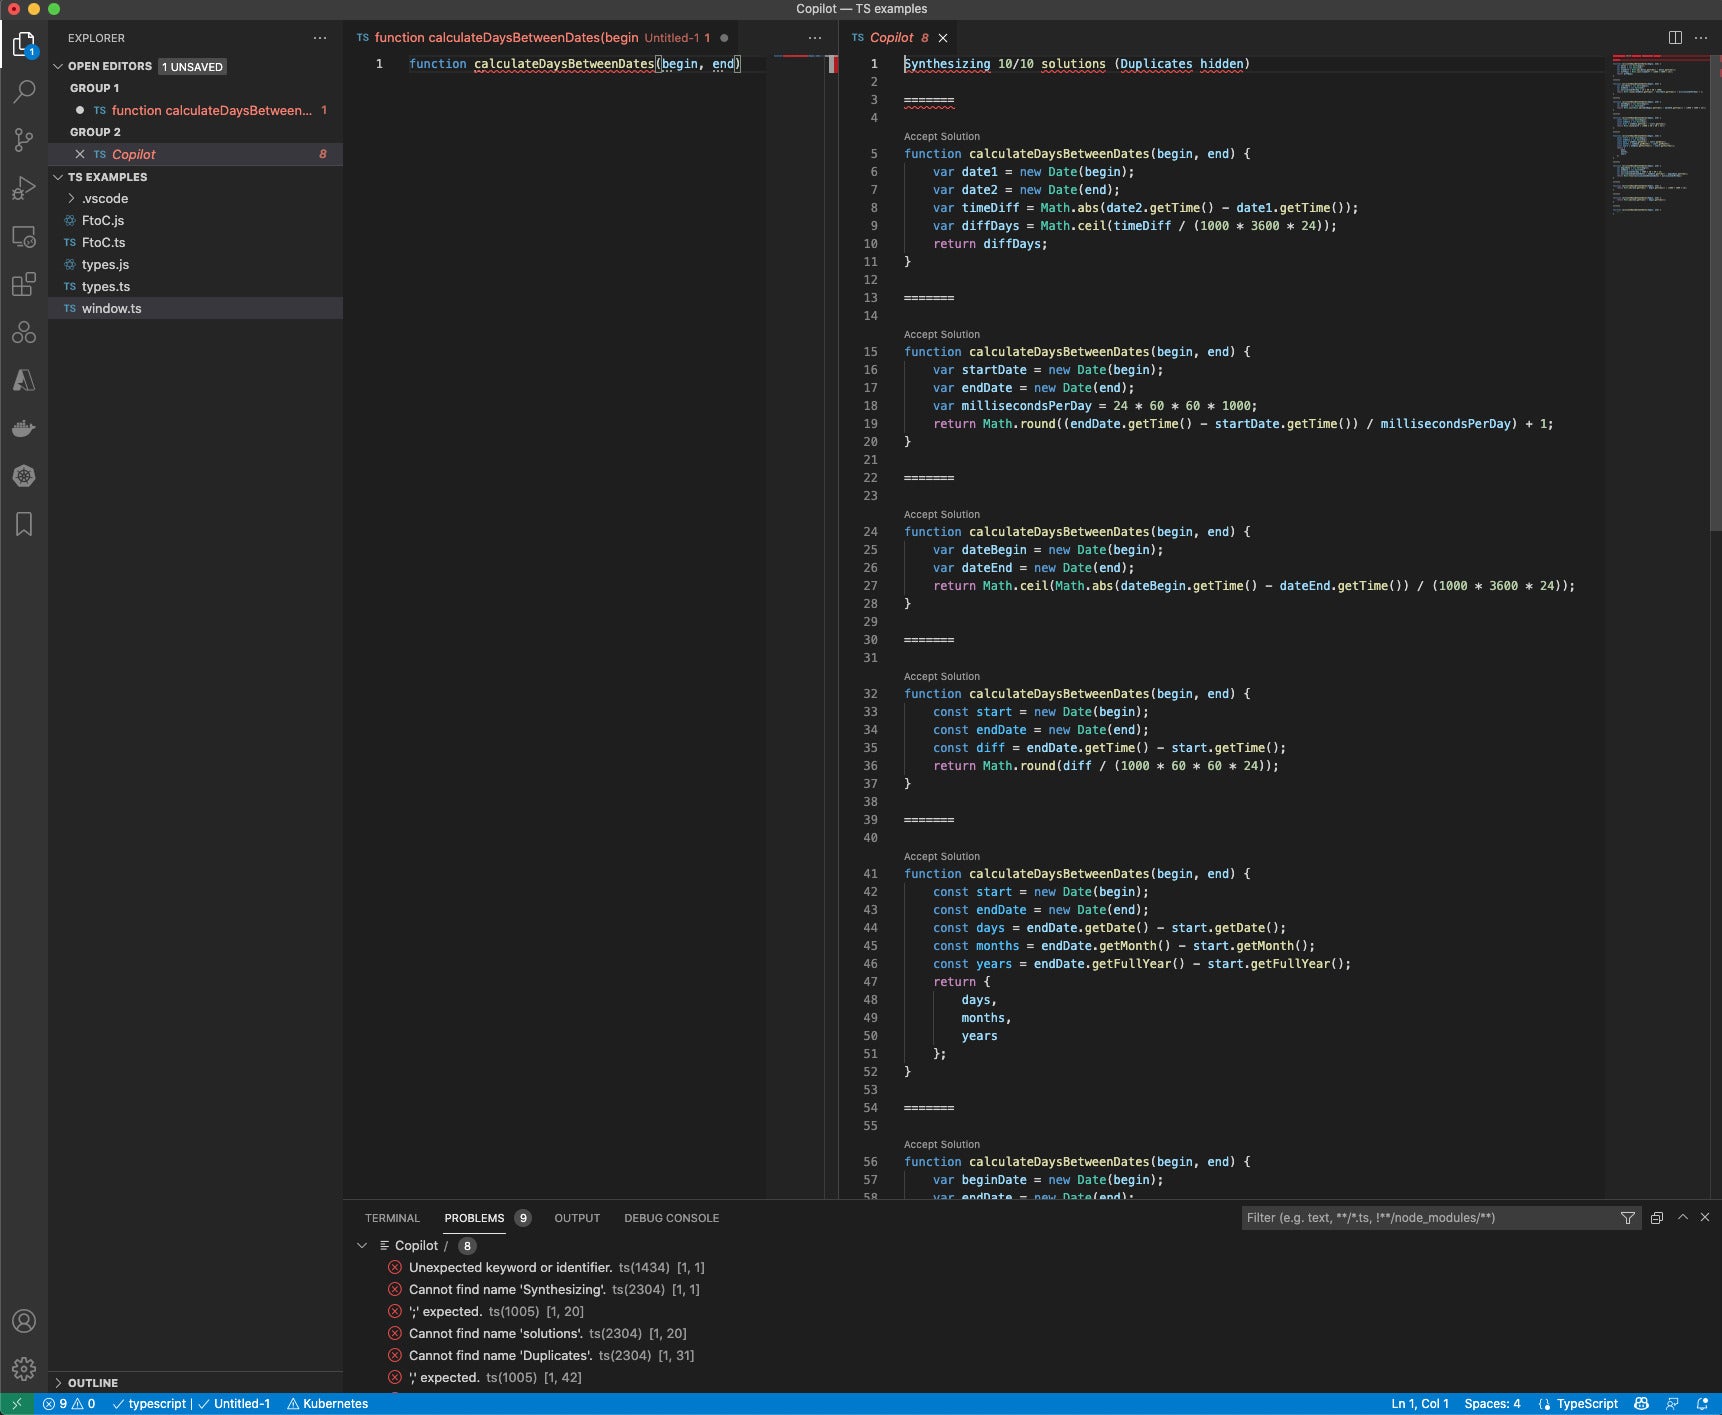Viewport: 1722px width, 1415px height.
Task: Open the Accounts menu icon
Action: click(24, 1321)
